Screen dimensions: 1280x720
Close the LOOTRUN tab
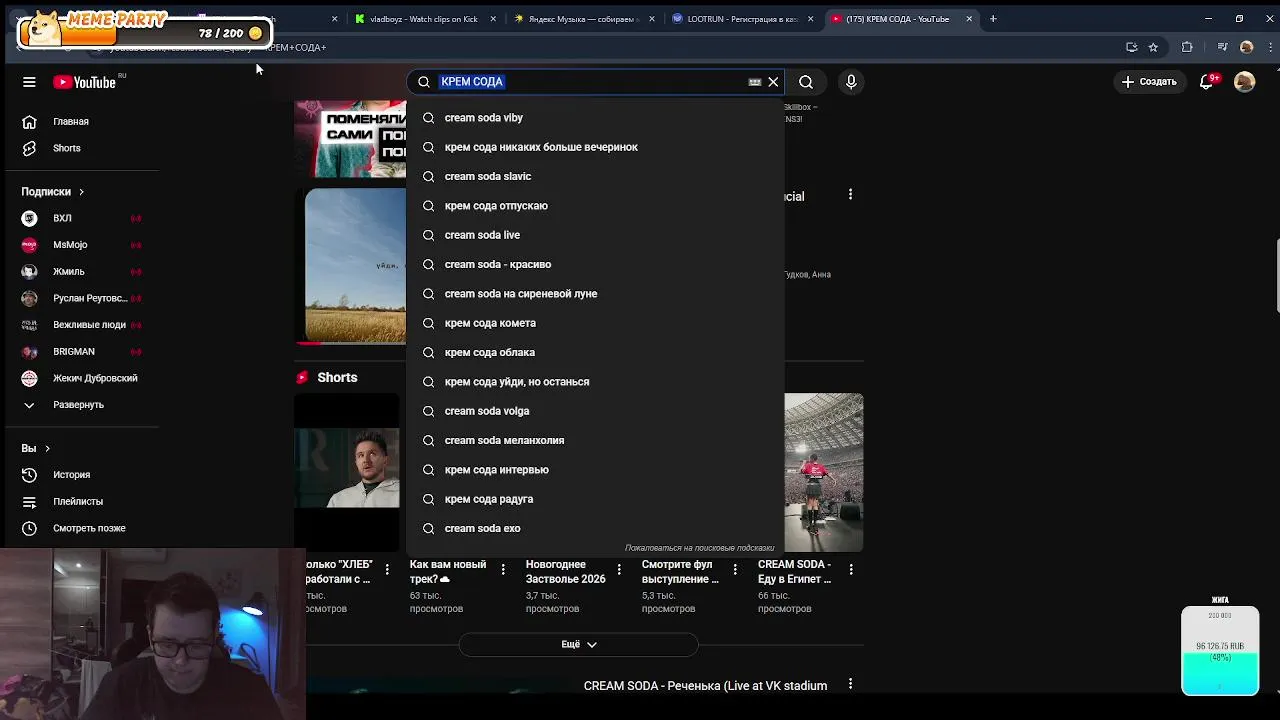[810, 19]
